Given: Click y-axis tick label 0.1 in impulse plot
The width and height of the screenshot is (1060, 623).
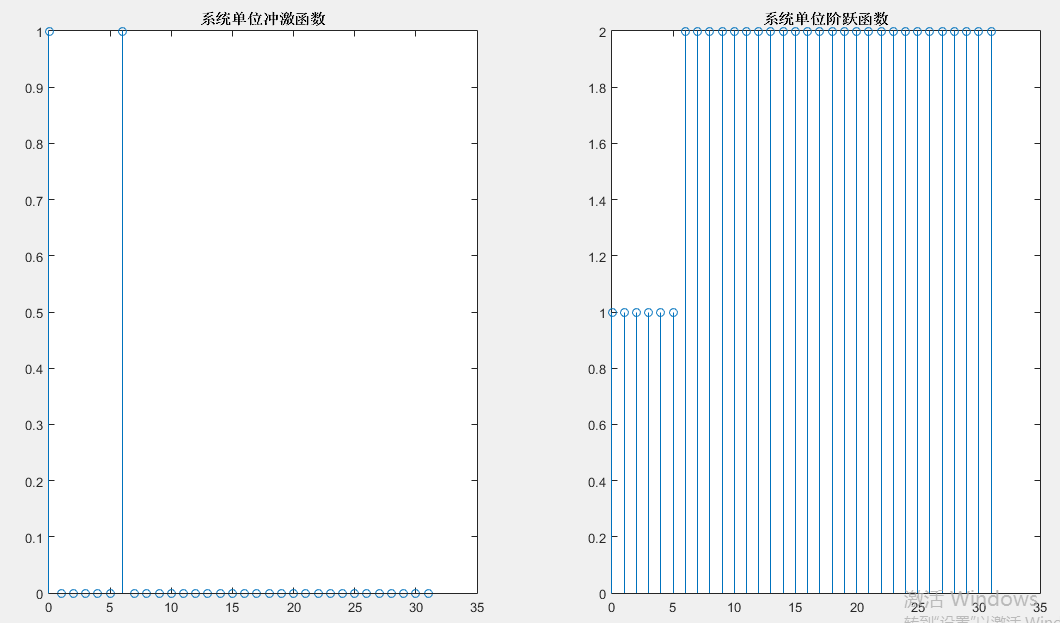Looking at the screenshot, I should click(x=34, y=539).
